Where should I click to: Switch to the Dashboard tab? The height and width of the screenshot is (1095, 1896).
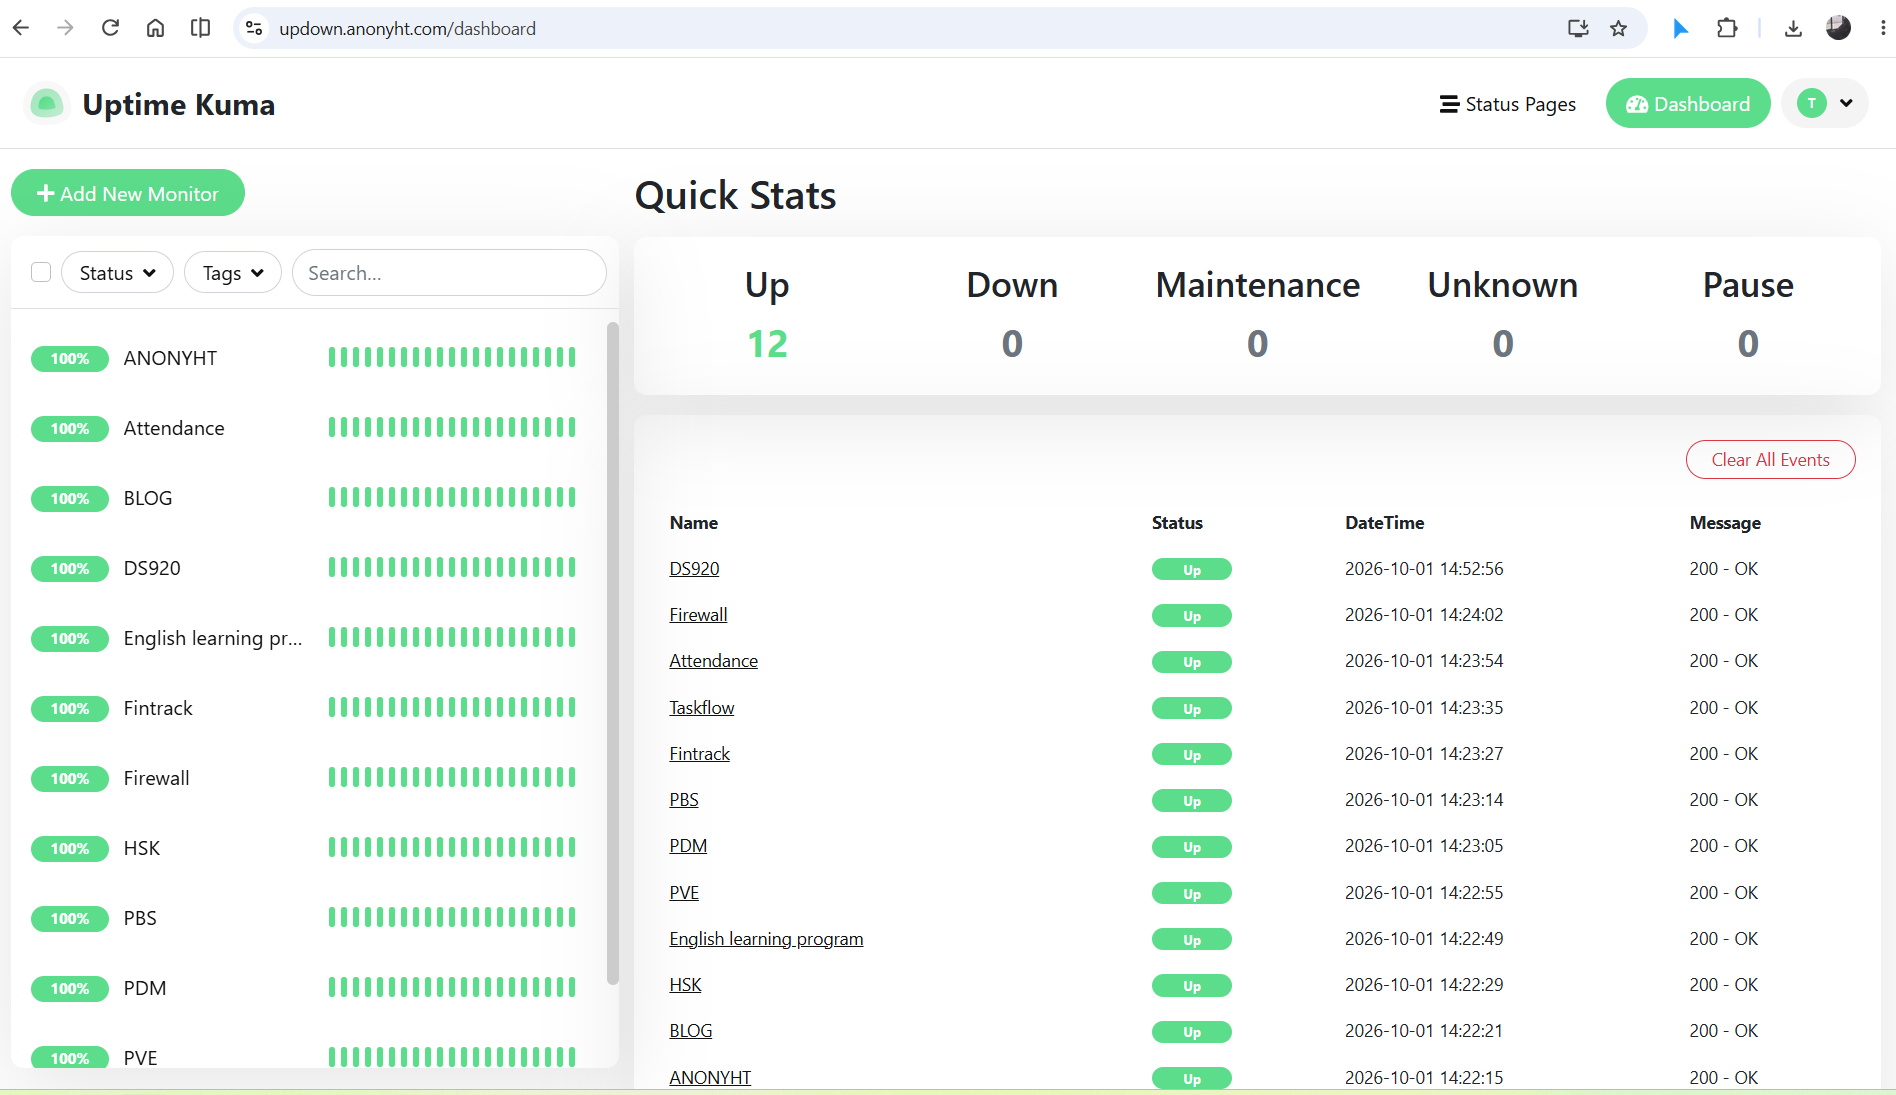click(1688, 103)
